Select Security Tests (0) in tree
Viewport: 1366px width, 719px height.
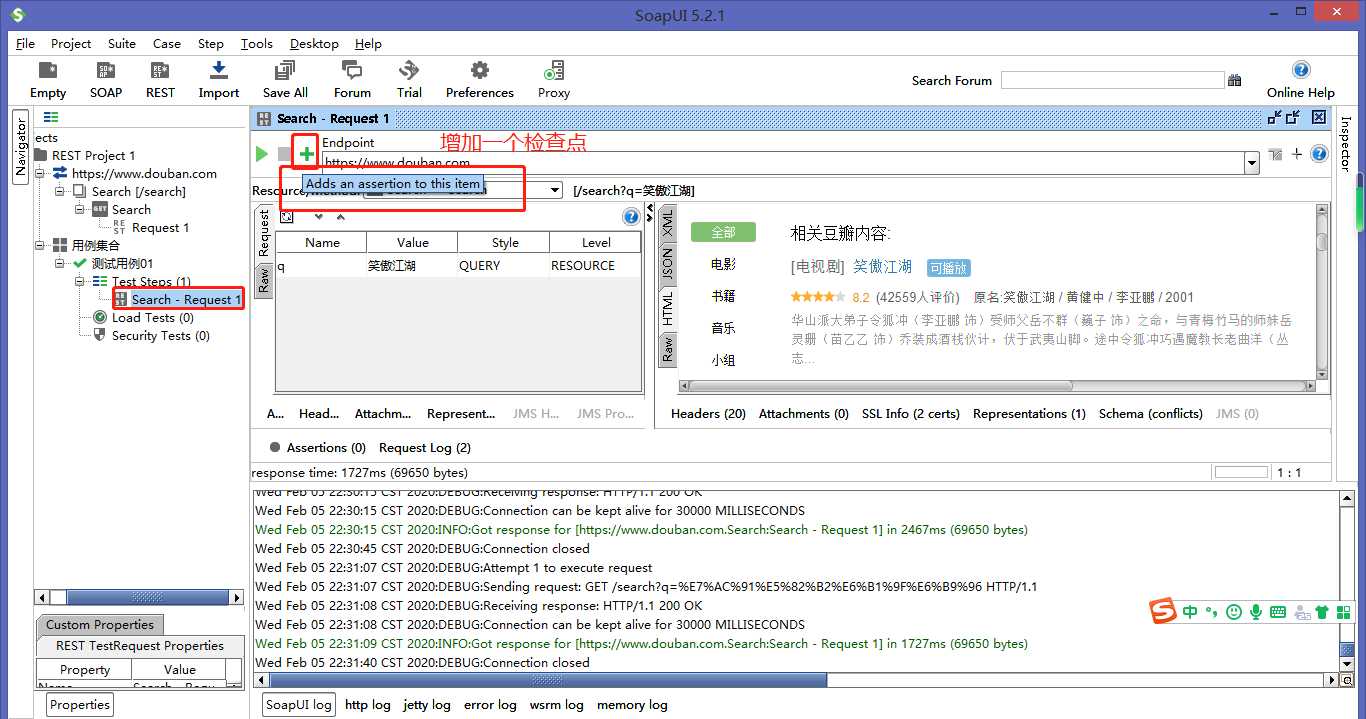pos(160,335)
